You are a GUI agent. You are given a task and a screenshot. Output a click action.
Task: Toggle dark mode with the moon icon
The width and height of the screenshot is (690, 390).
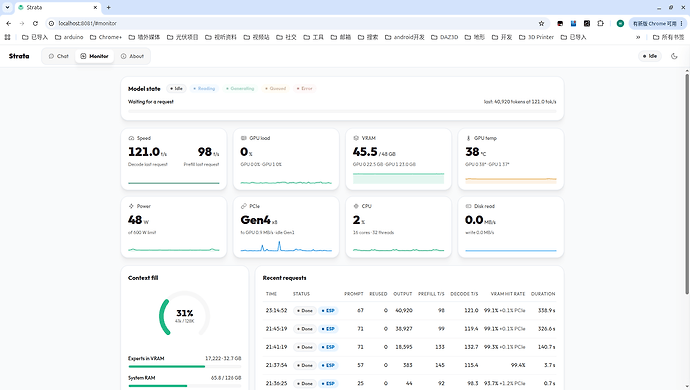pos(674,56)
